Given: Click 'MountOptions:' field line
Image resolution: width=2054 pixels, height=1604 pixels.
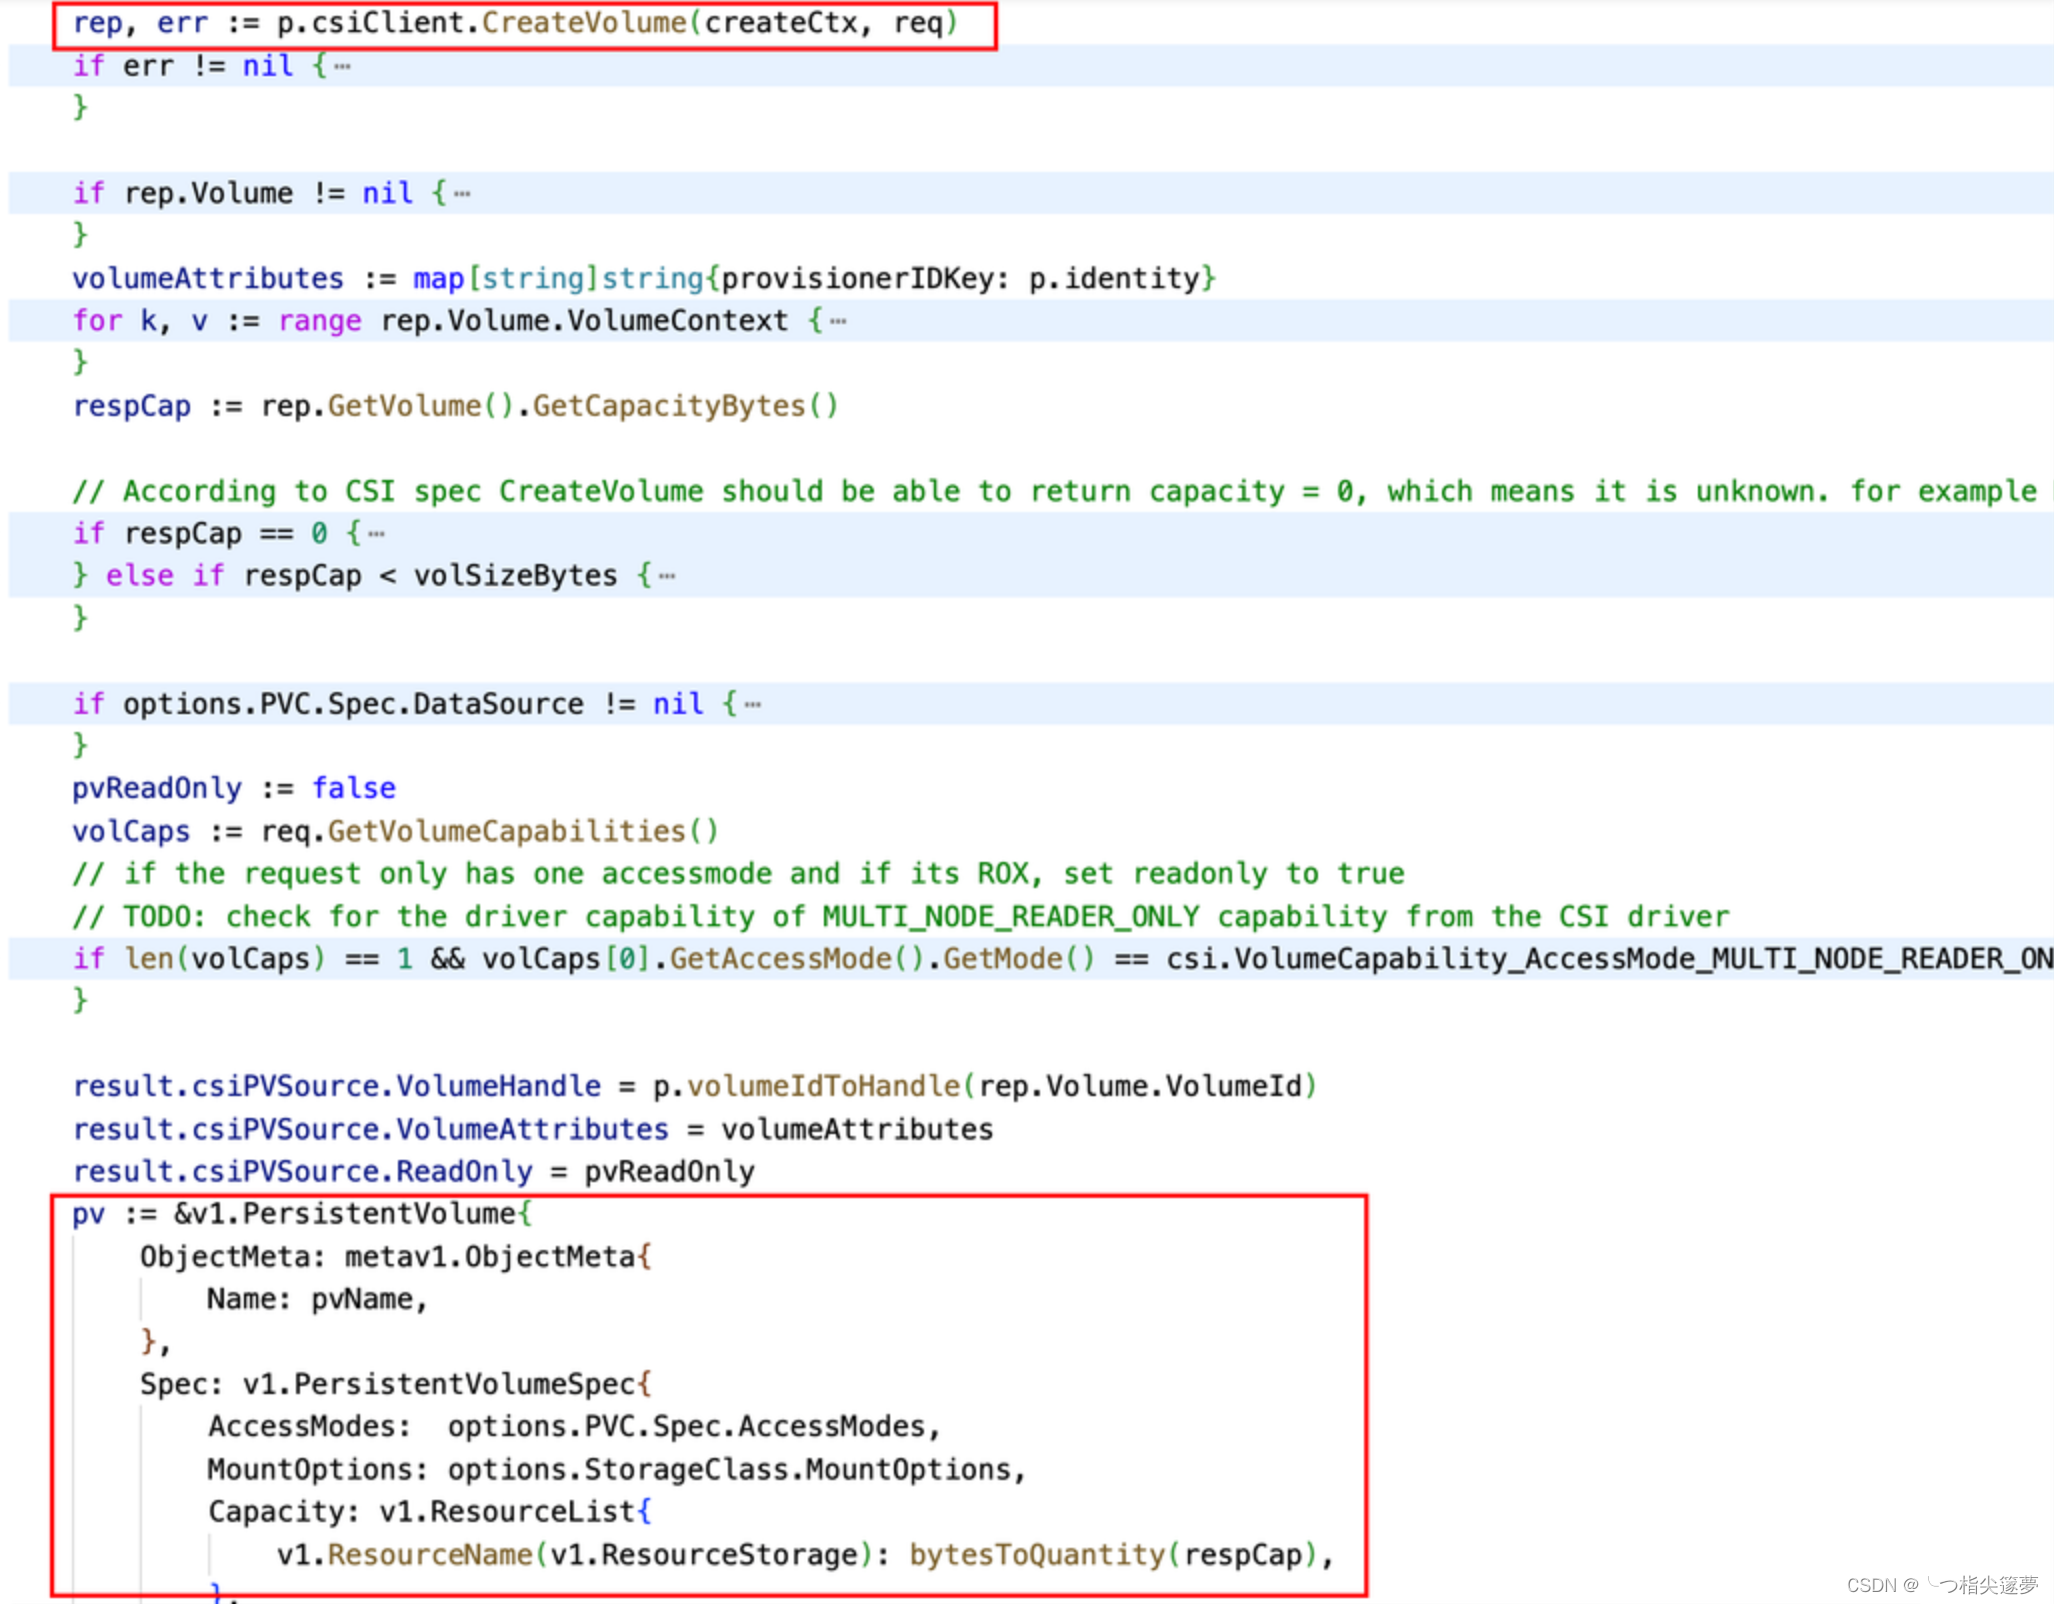Looking at the screenshot, I should (617, 1469).
